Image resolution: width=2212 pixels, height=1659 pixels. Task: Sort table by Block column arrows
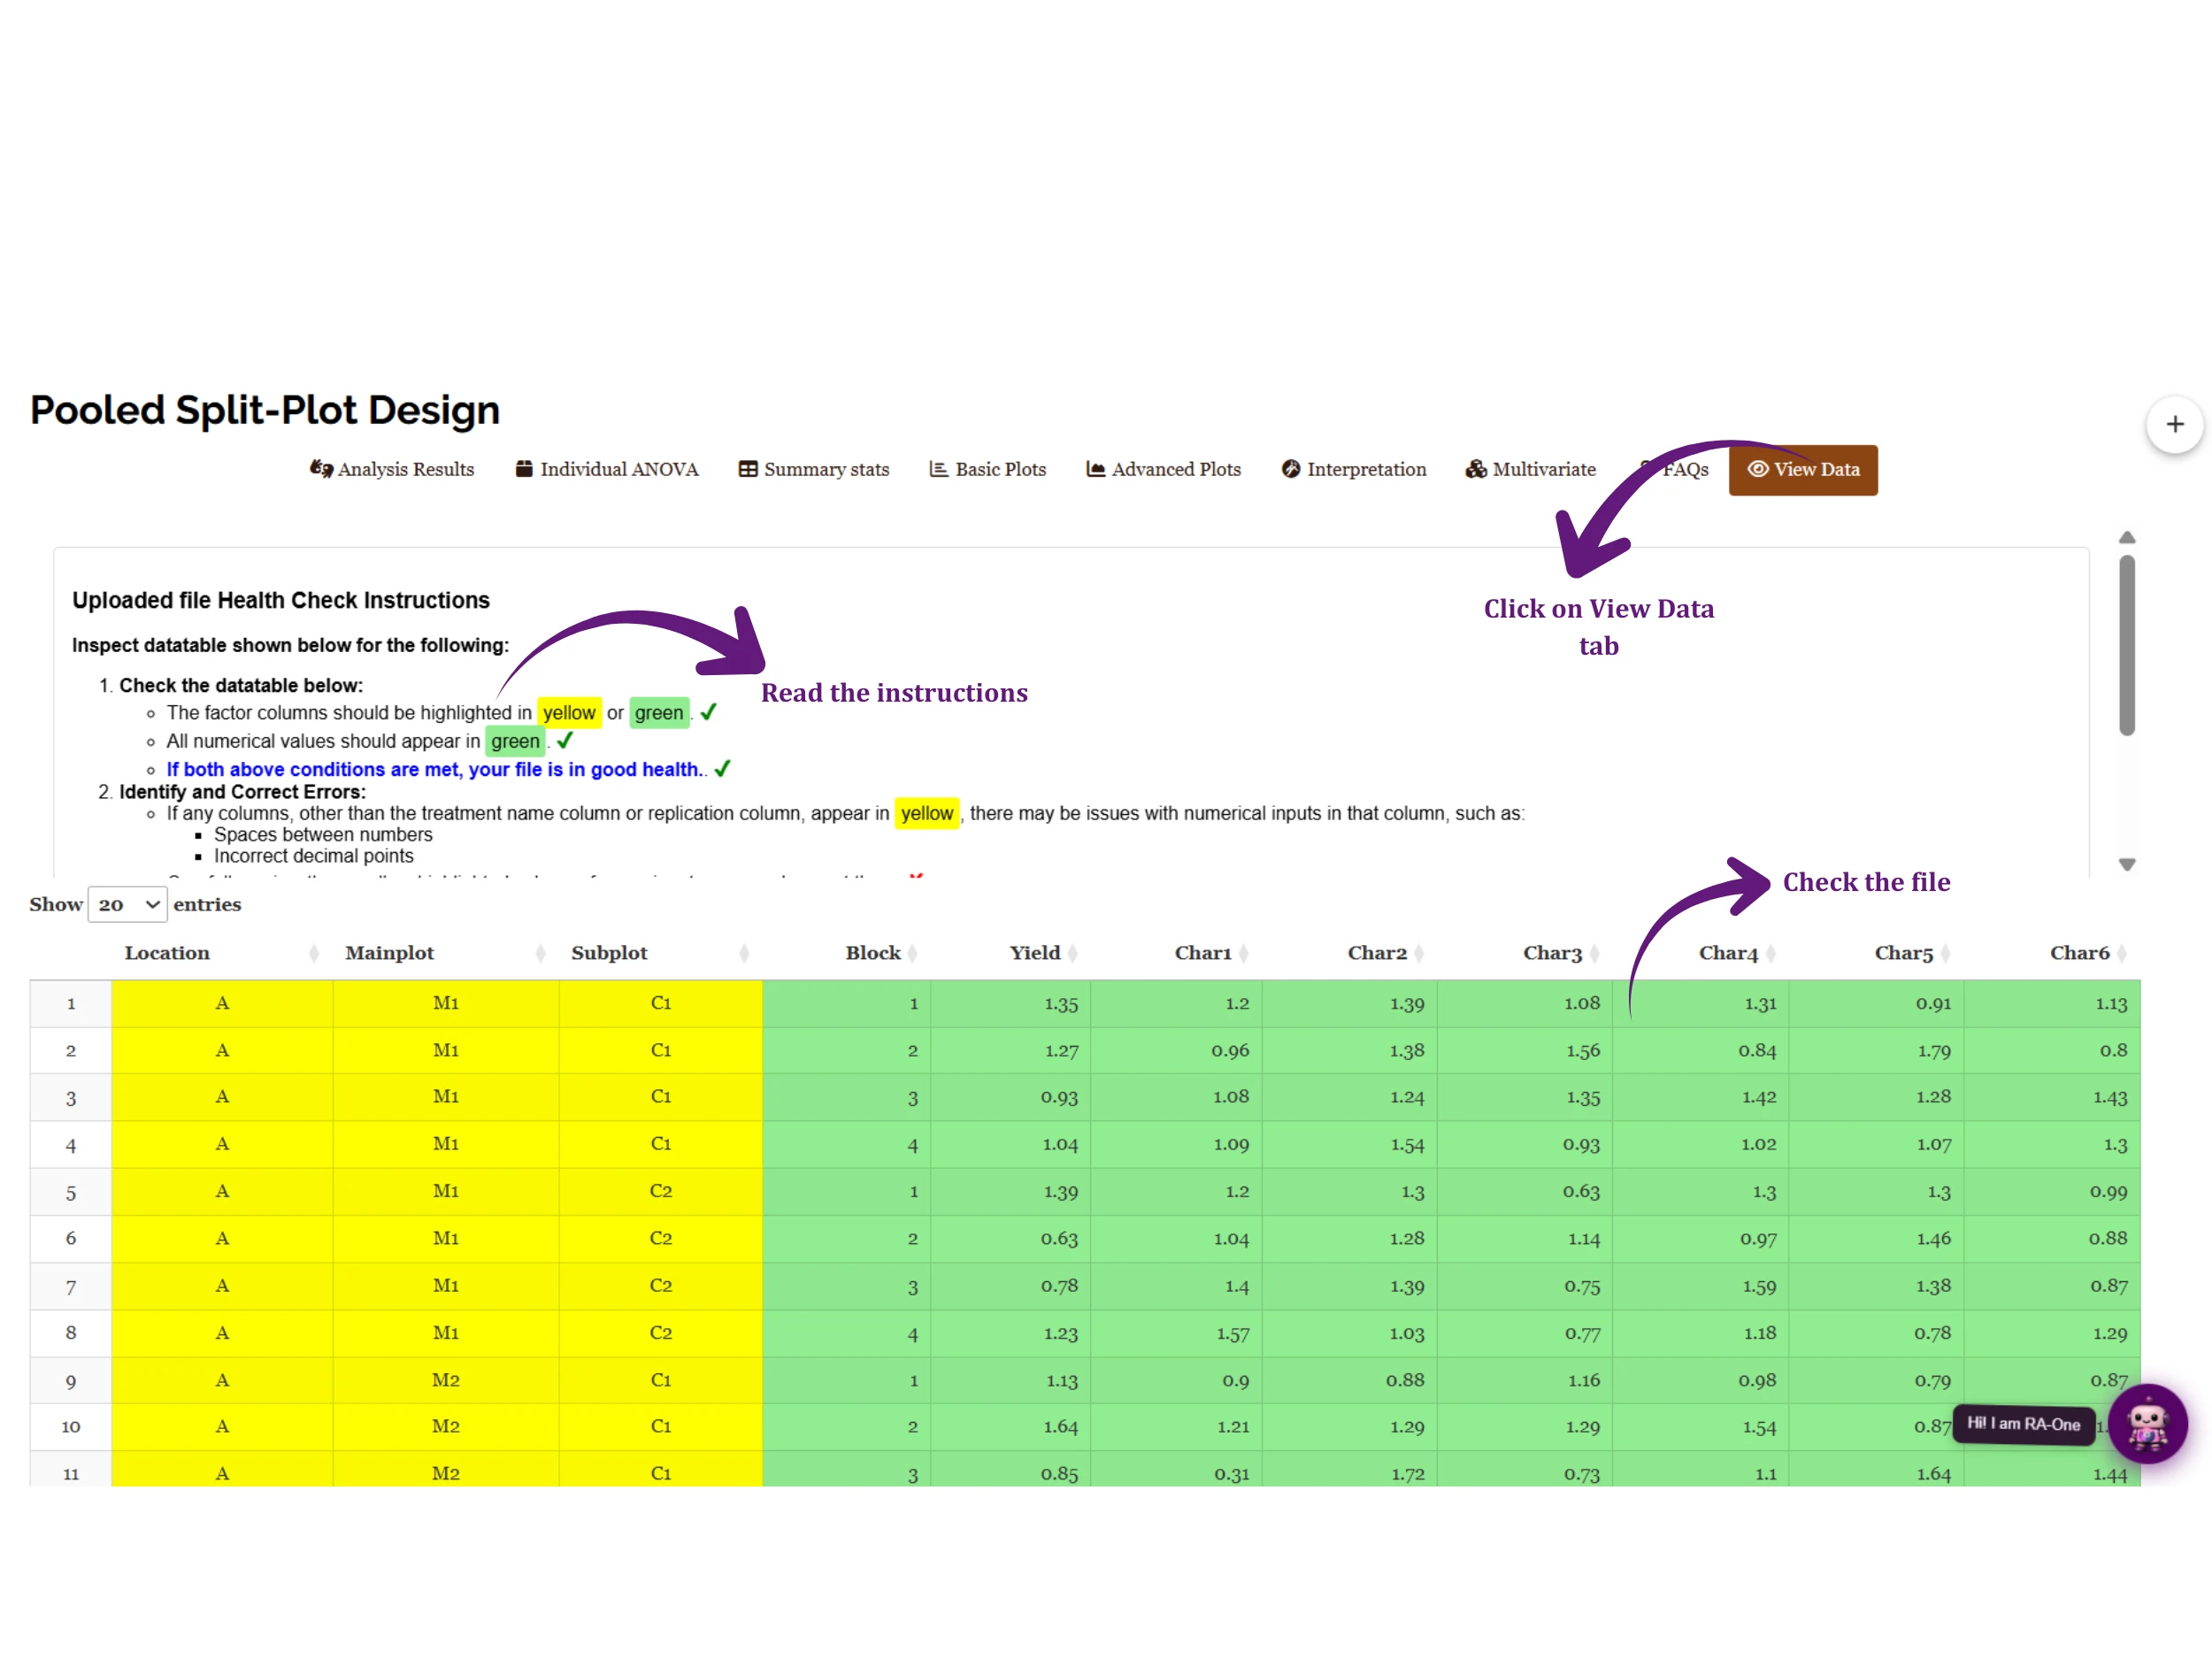[x=912, y=953]
